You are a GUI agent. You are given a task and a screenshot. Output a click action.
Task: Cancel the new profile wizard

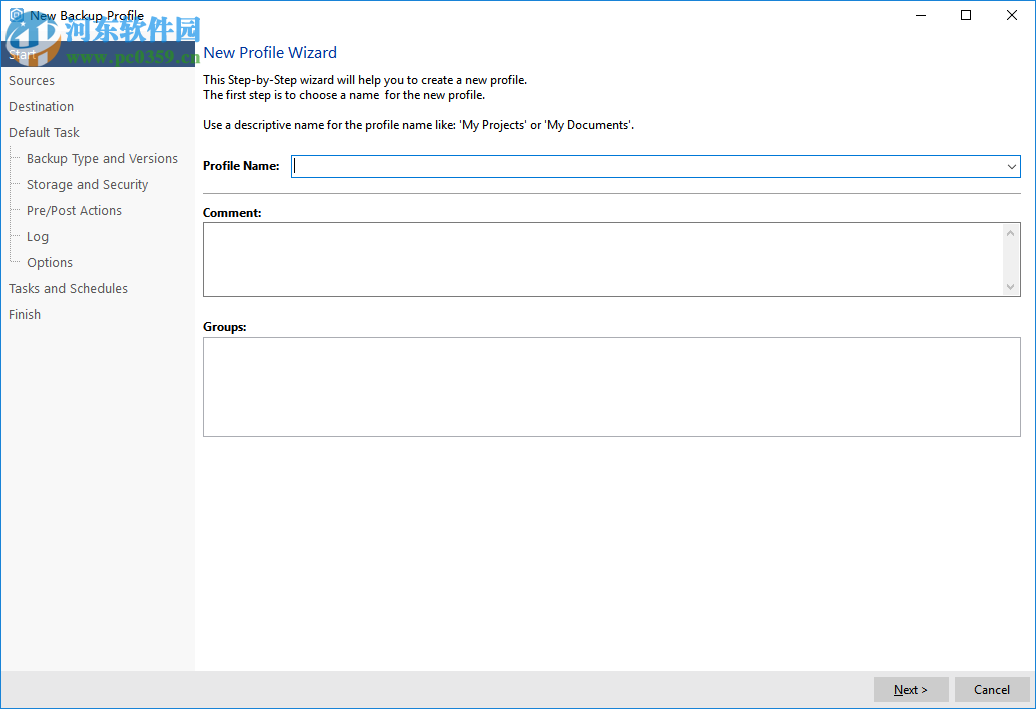[991, 690]
